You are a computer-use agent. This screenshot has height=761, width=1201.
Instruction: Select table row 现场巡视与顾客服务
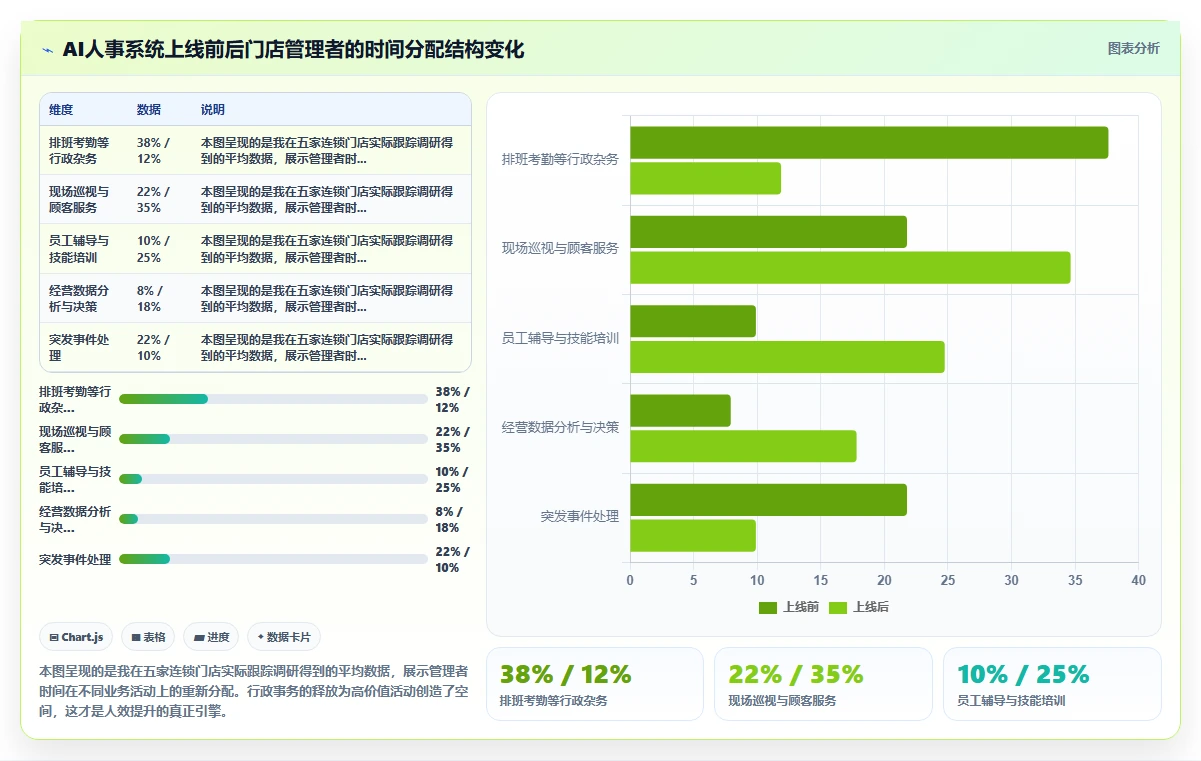[255, 200]
